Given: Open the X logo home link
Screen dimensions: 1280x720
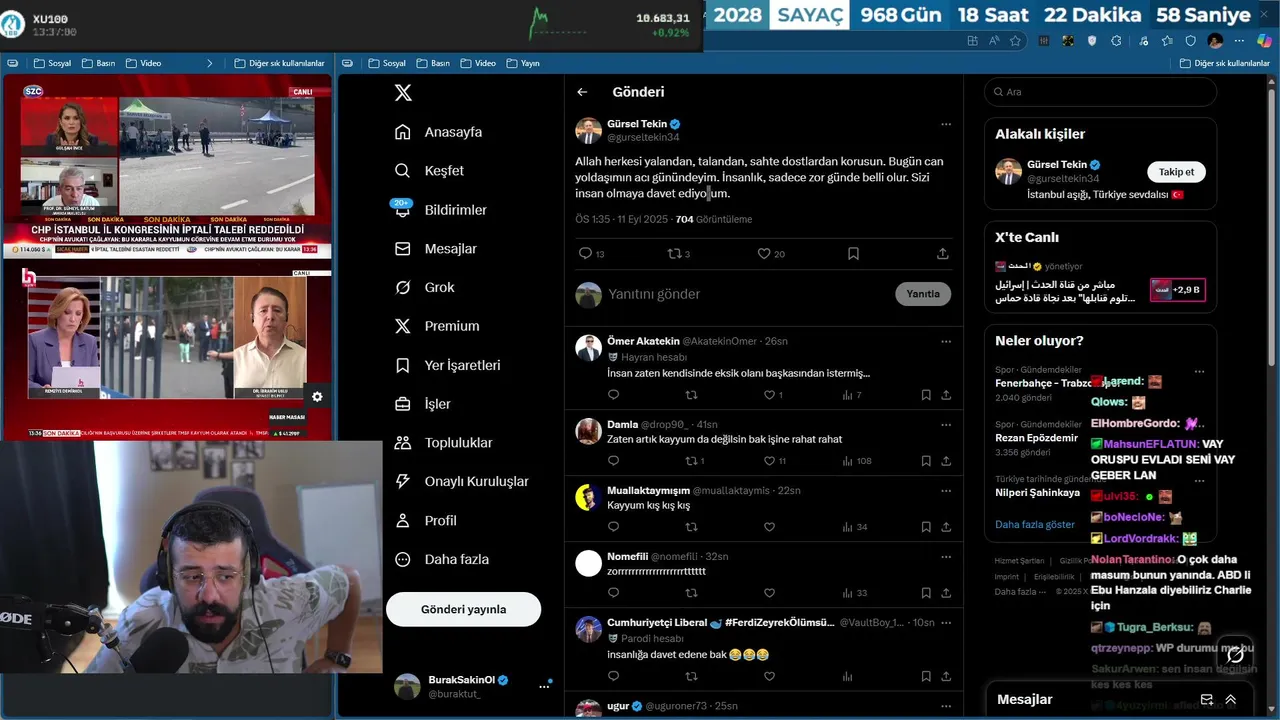Looking at the screenshot, I should pyautogui.click(x=403, y=93).
